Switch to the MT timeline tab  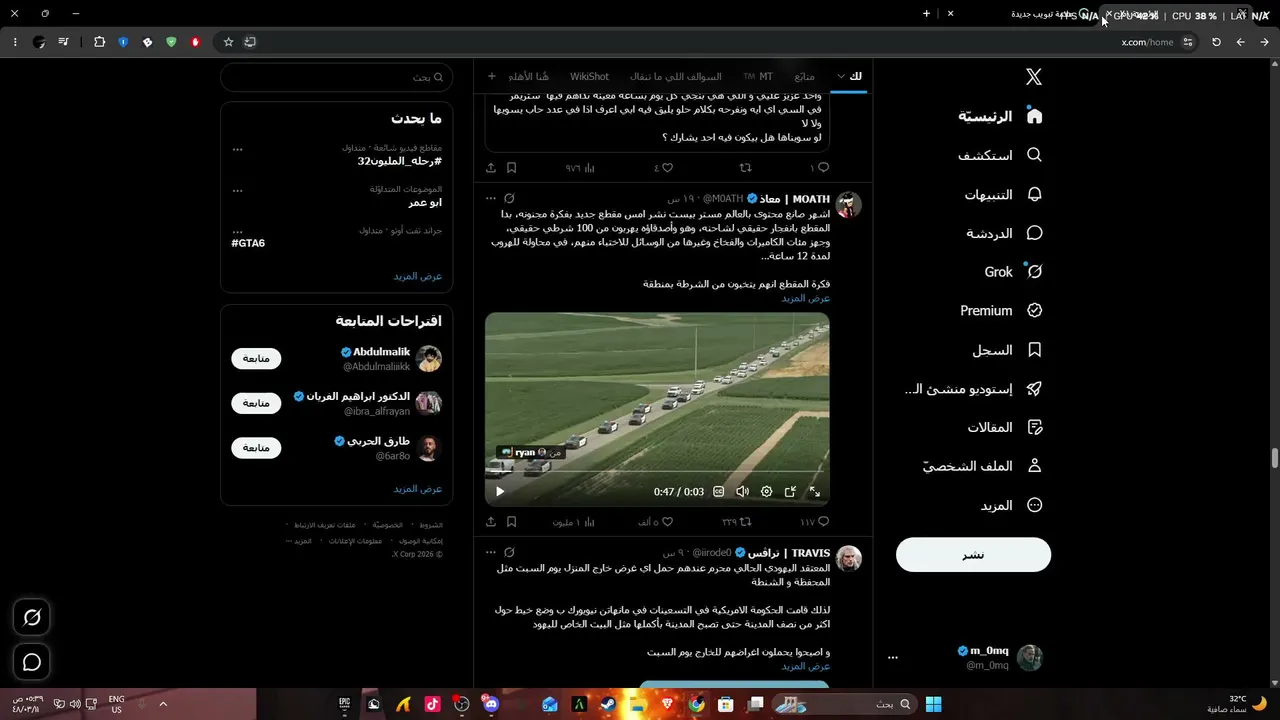[x=760, y=76]
